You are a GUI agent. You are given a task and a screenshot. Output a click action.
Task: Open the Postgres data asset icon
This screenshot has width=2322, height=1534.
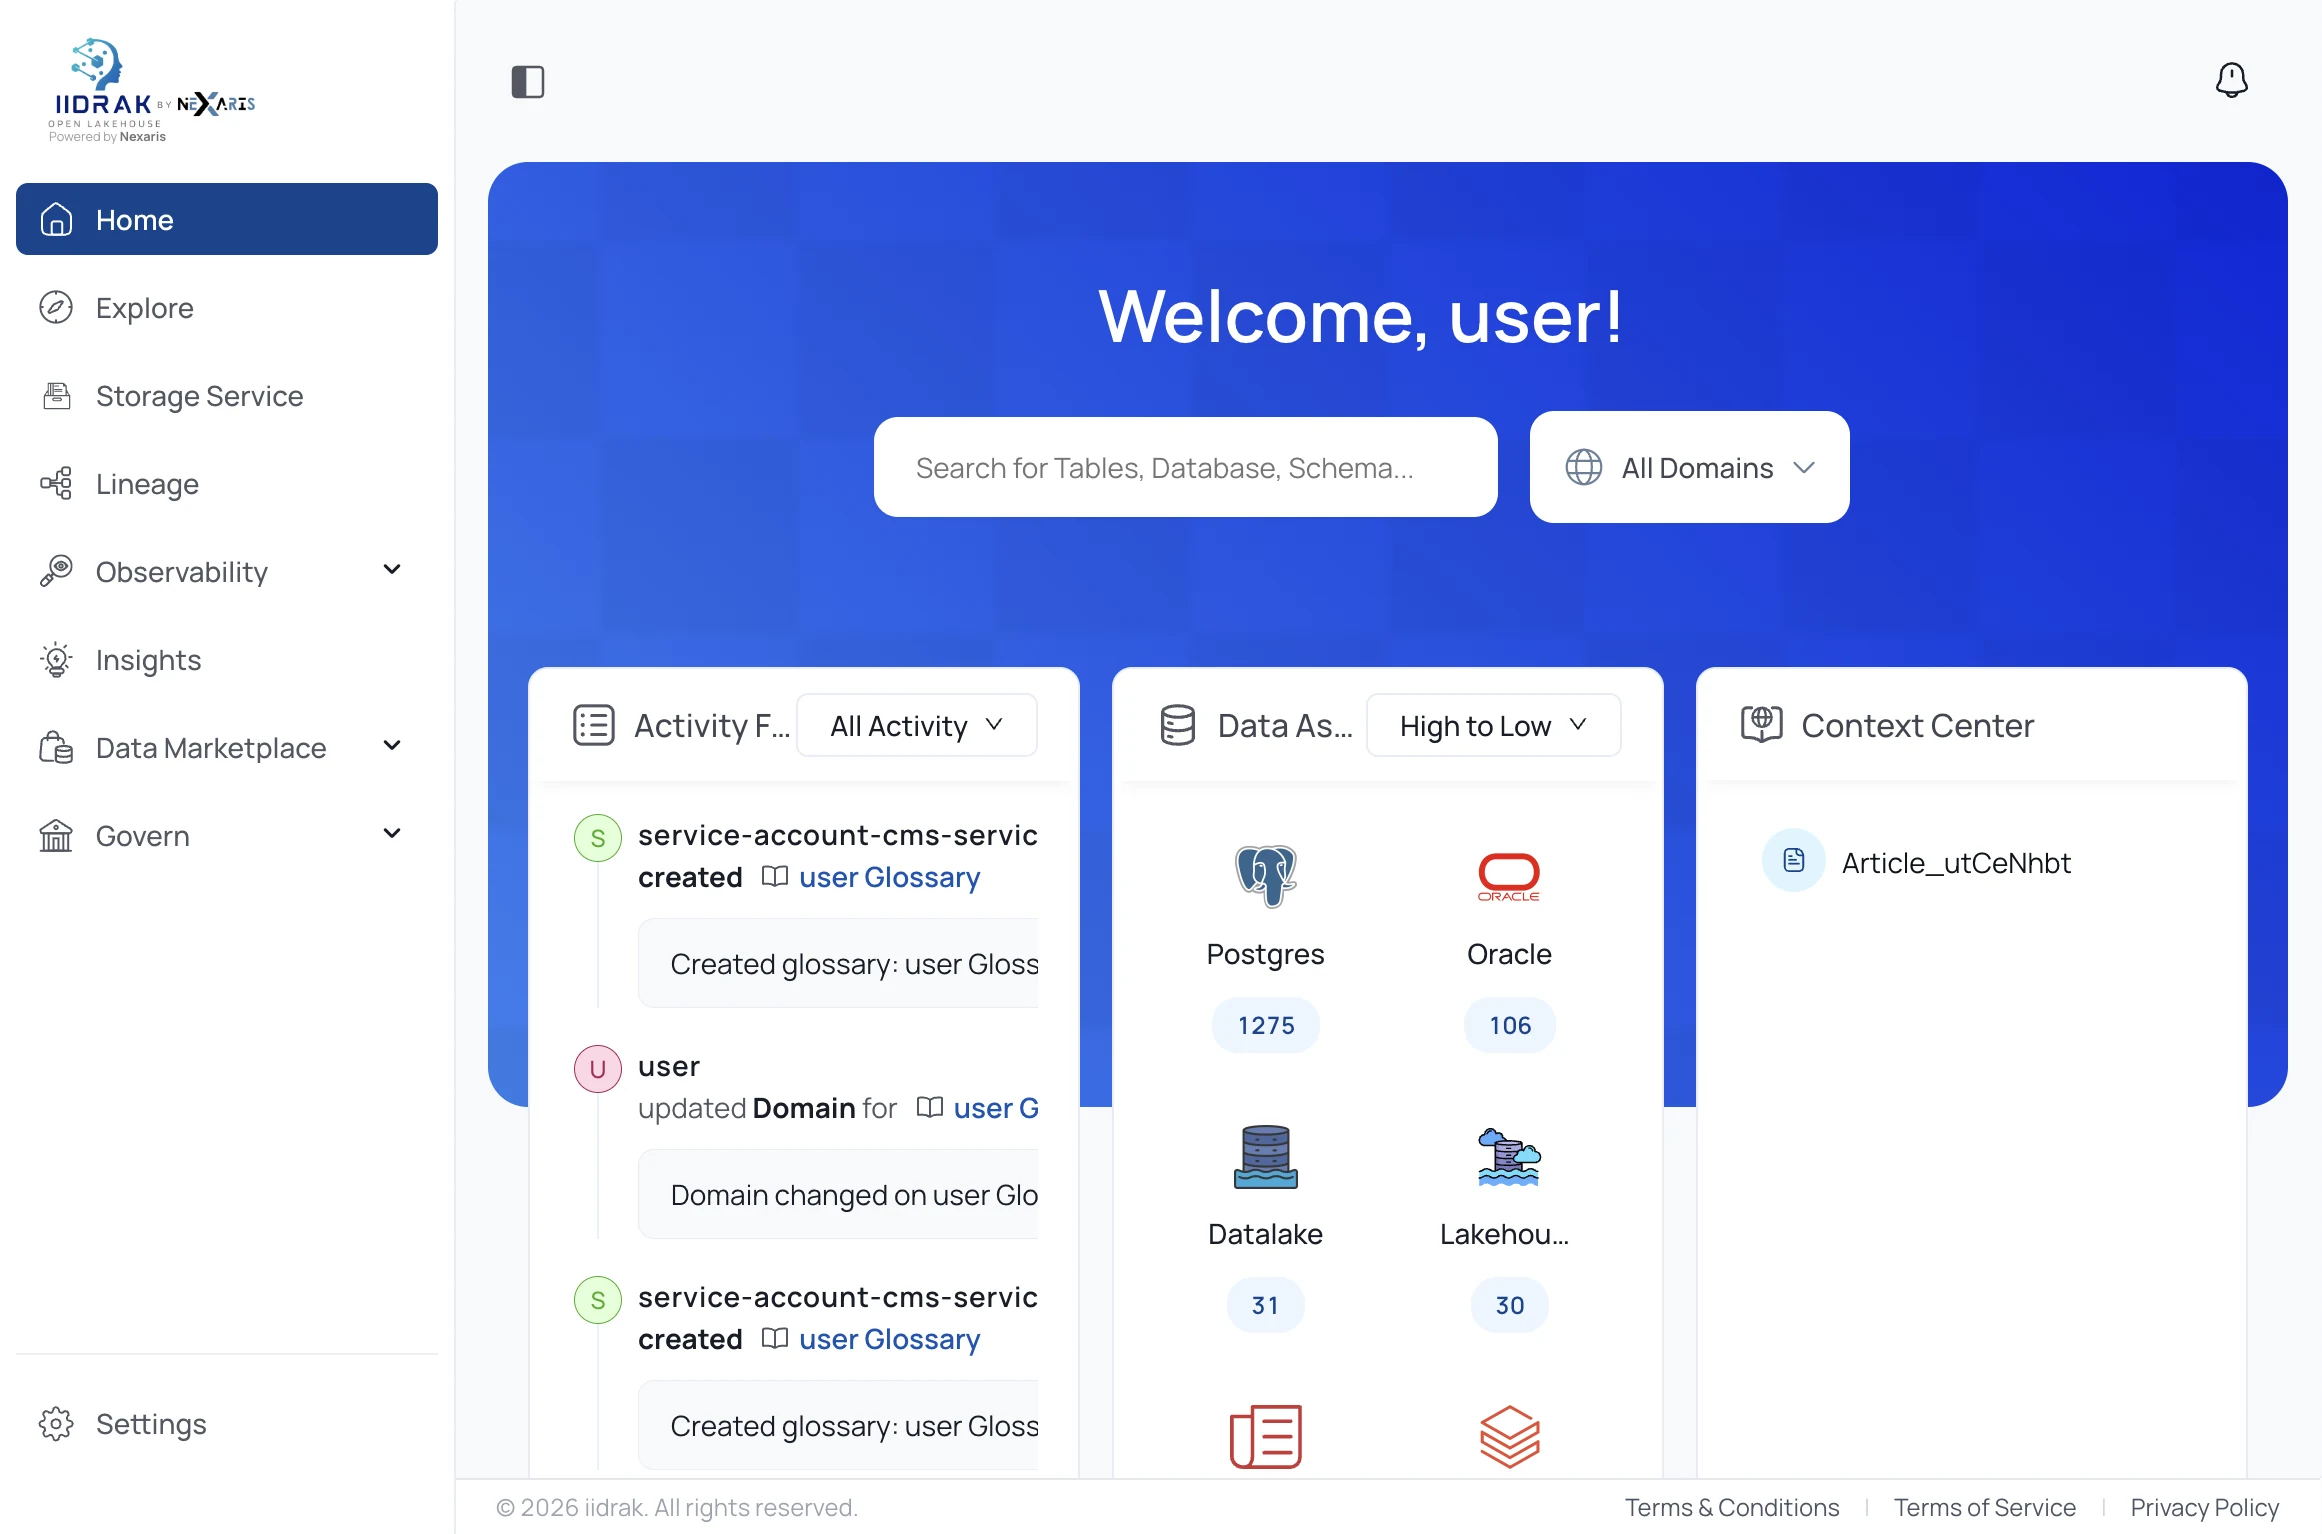point(1265,876)
